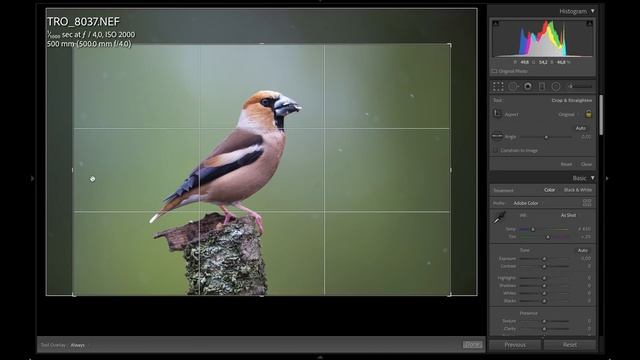Click the Clarity slider handle
640x360 pixels.
(x=544, y=329)
